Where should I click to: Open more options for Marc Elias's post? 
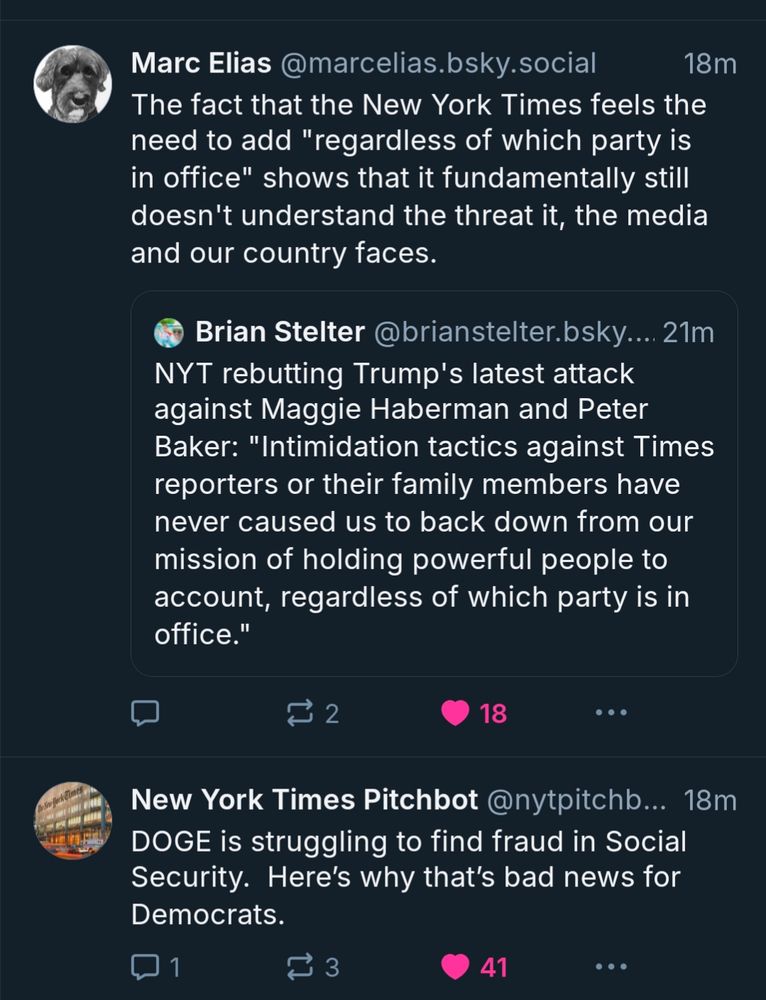pyautogui.click(x=611, y=713)
